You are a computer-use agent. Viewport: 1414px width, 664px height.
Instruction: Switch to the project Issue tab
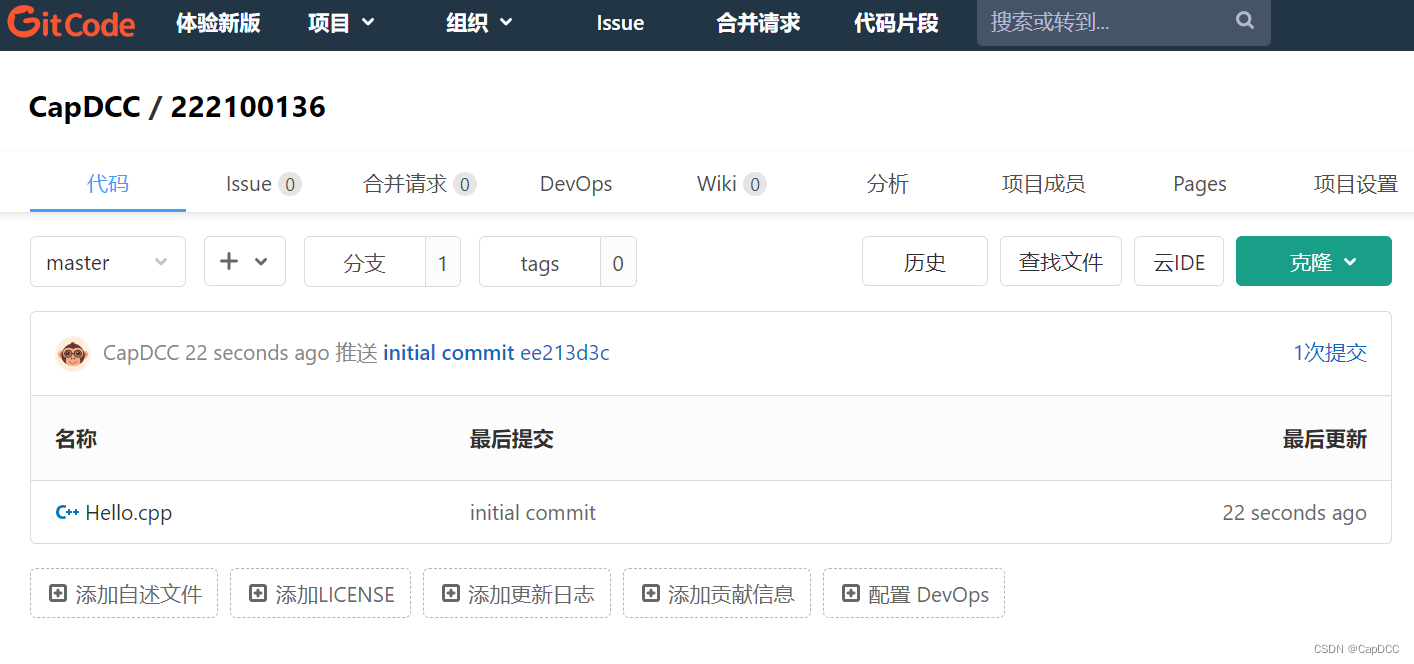click(x=263, y=184)
